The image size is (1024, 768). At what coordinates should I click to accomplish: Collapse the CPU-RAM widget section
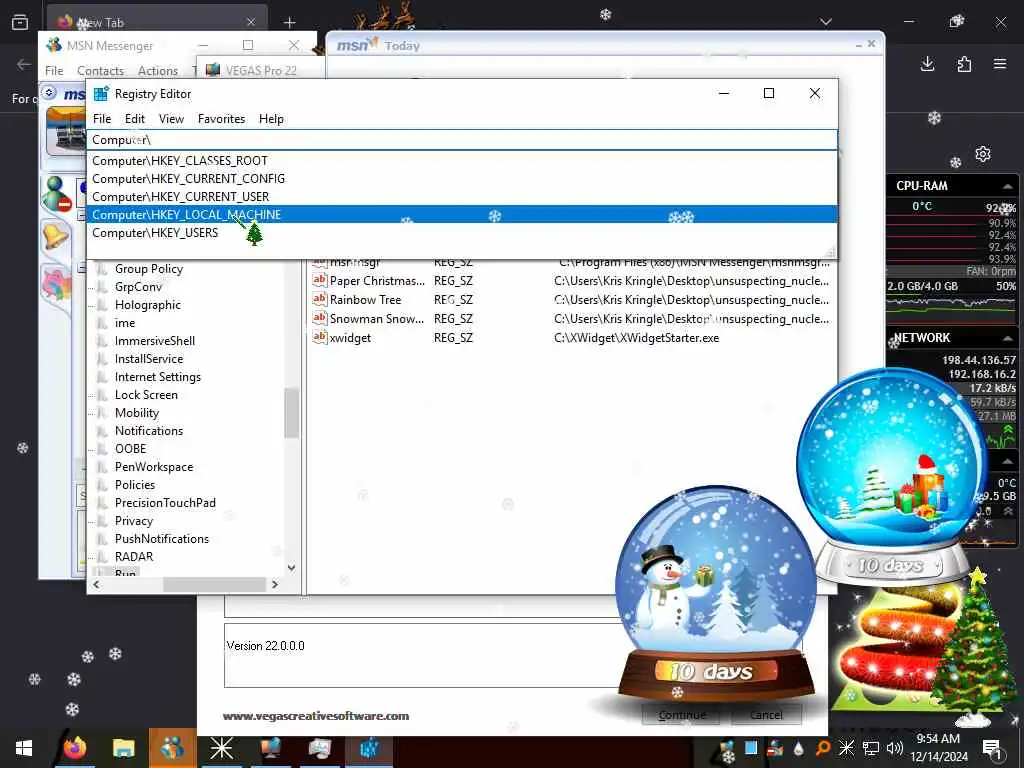click(1007, 186)
